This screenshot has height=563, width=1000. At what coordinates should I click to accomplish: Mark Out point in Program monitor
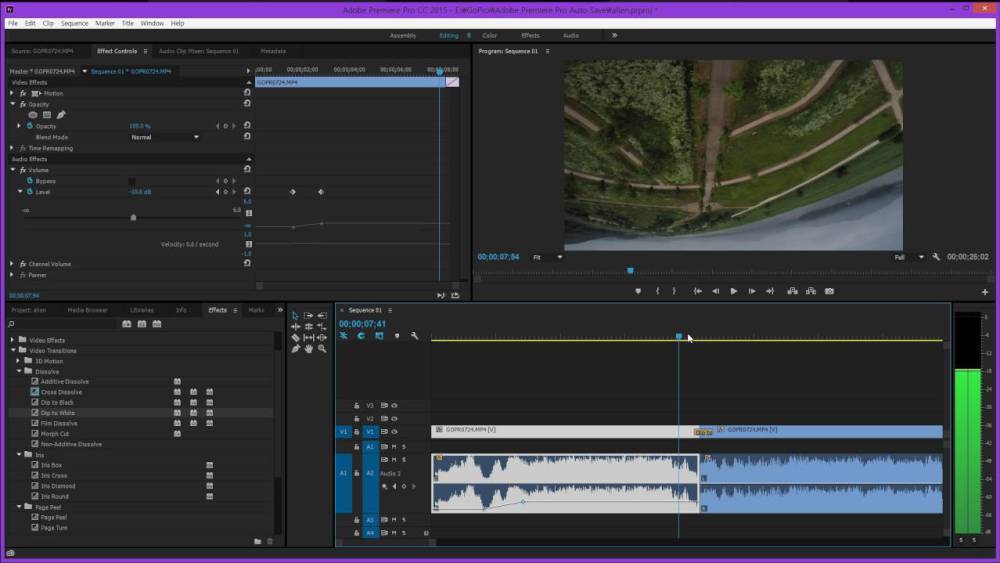coord(674,291)
